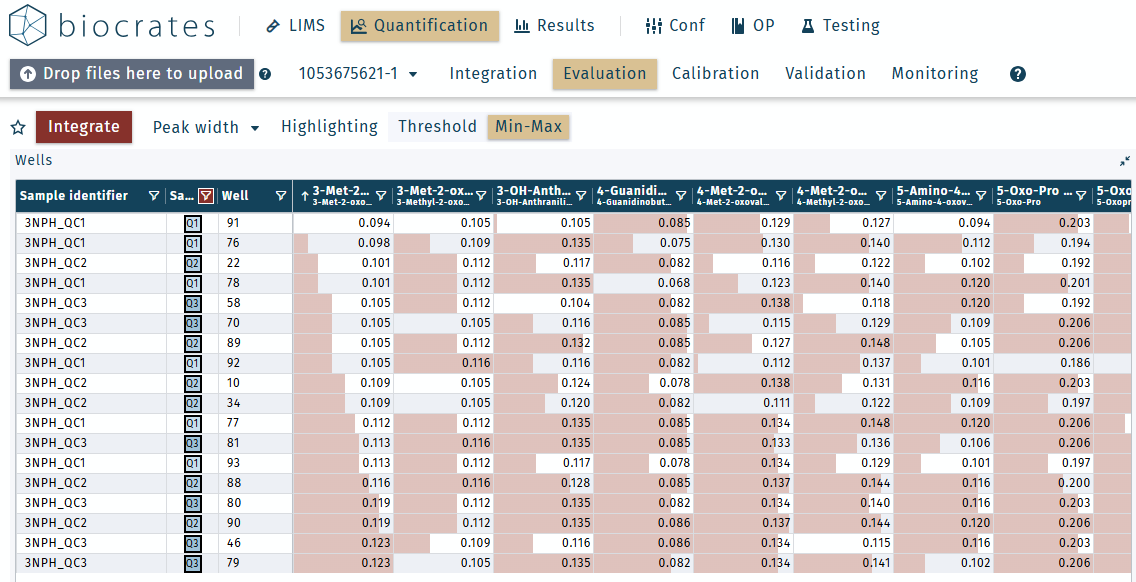1136x582 pixels.
Task: Select the 0.129 value in well 91 row
Action: pos(743,223)
